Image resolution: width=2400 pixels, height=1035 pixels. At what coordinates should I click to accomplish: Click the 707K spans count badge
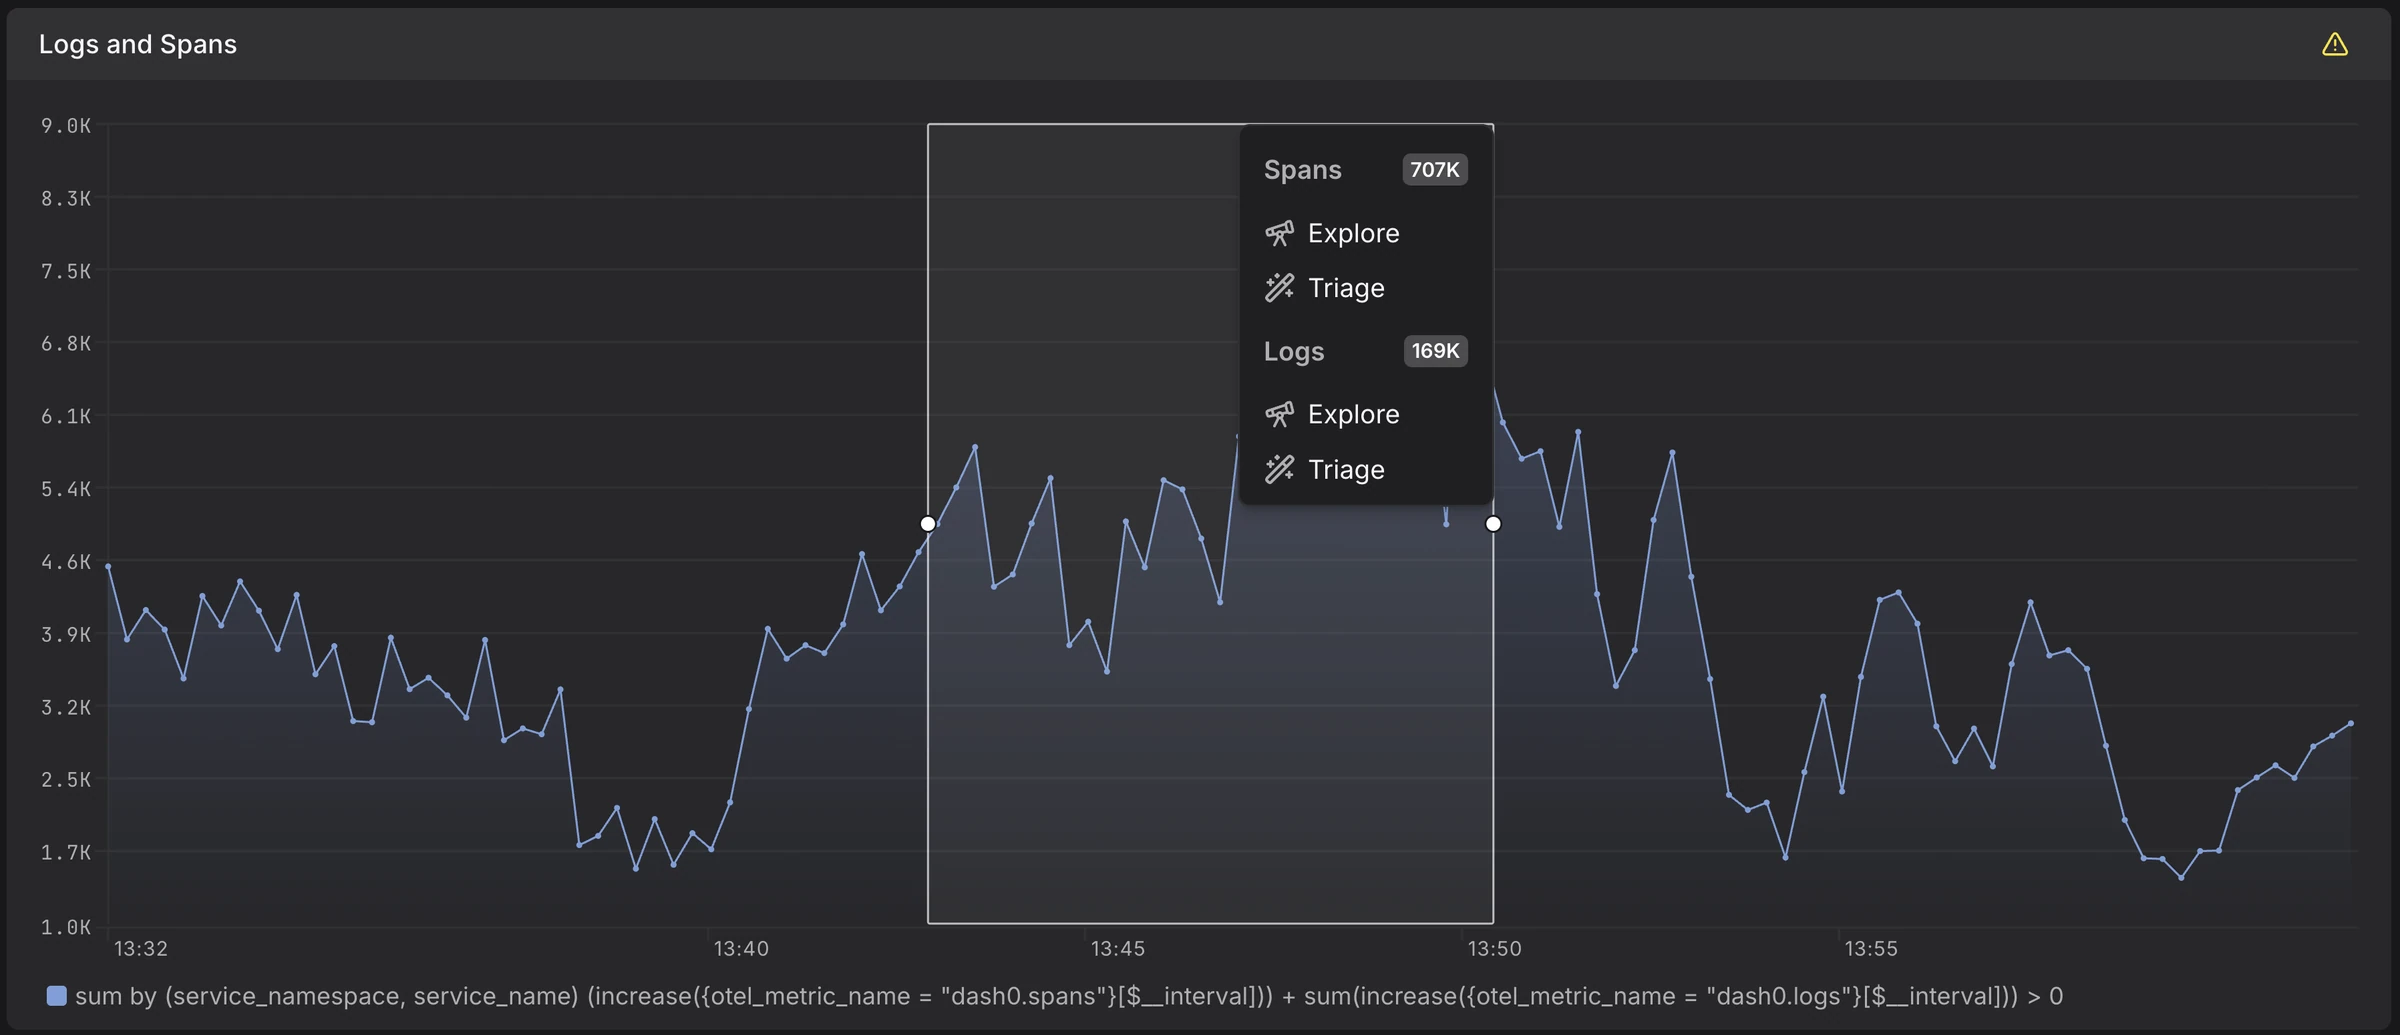point(1434,170)
